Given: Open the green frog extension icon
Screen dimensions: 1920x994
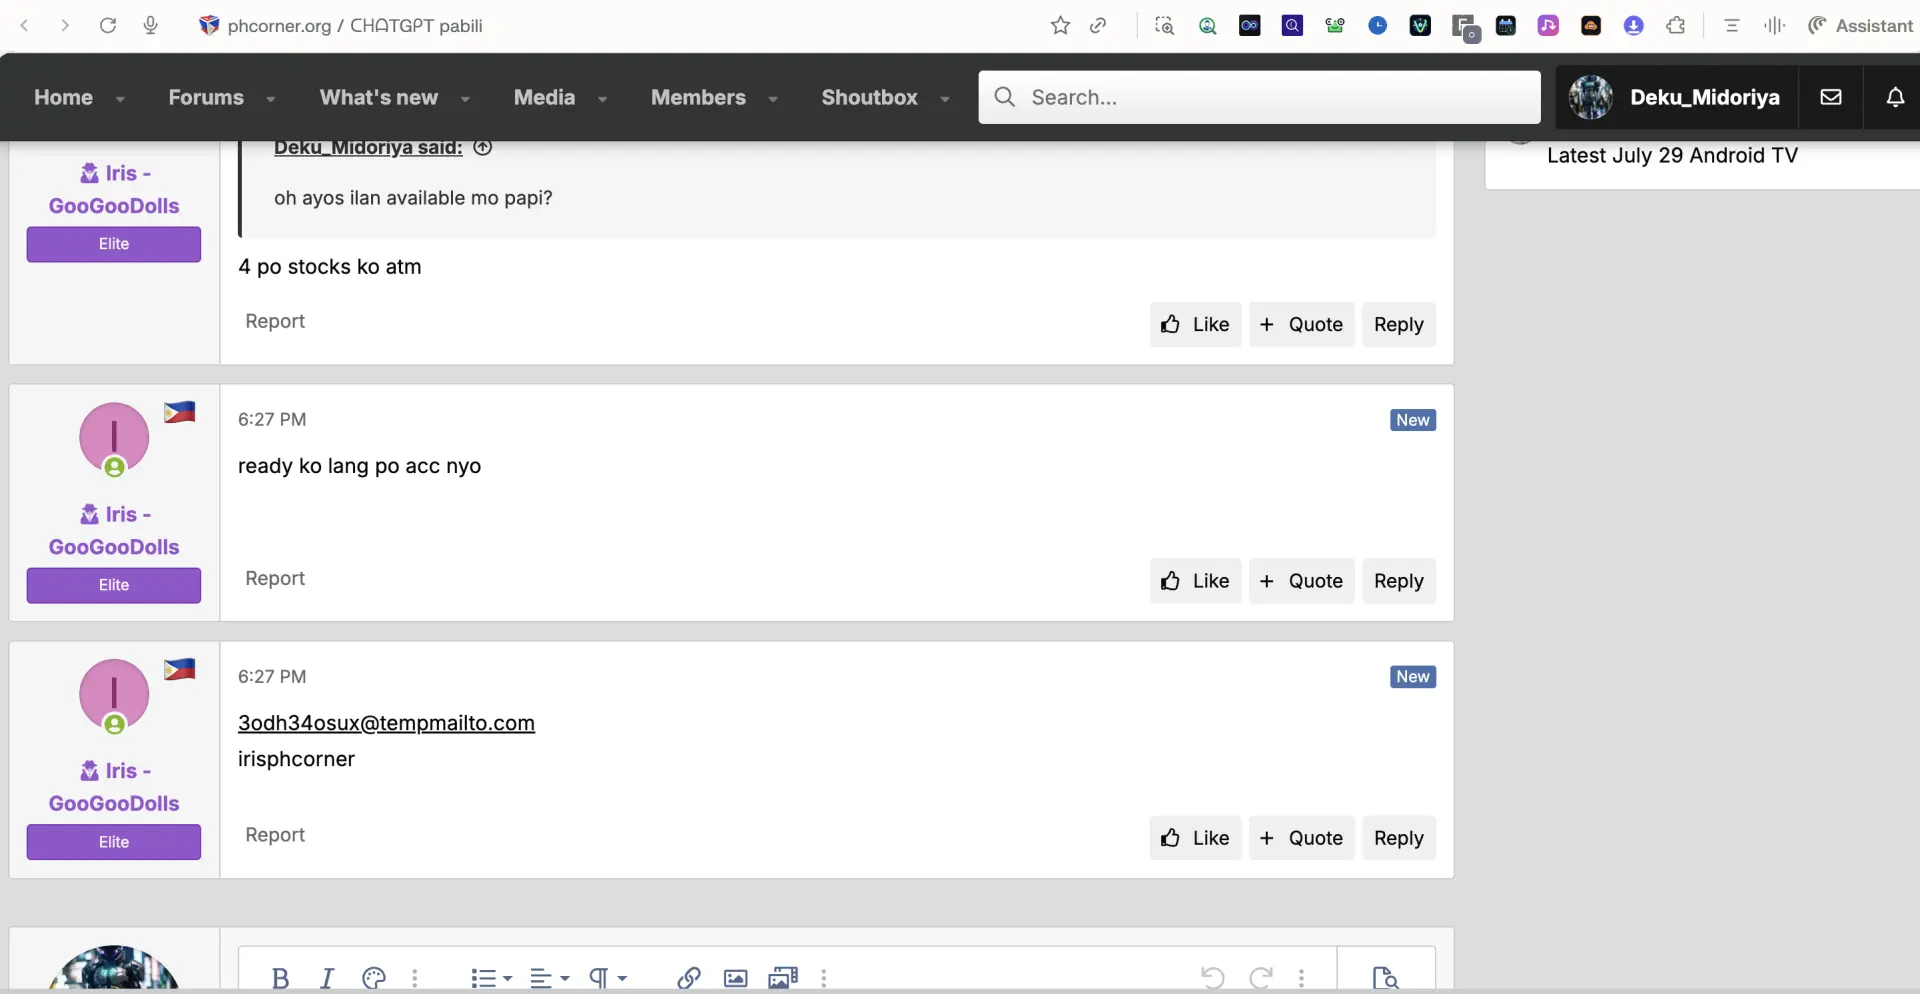Looking at the screenshot, I should pyautogui.click(x=1335, y=25).
